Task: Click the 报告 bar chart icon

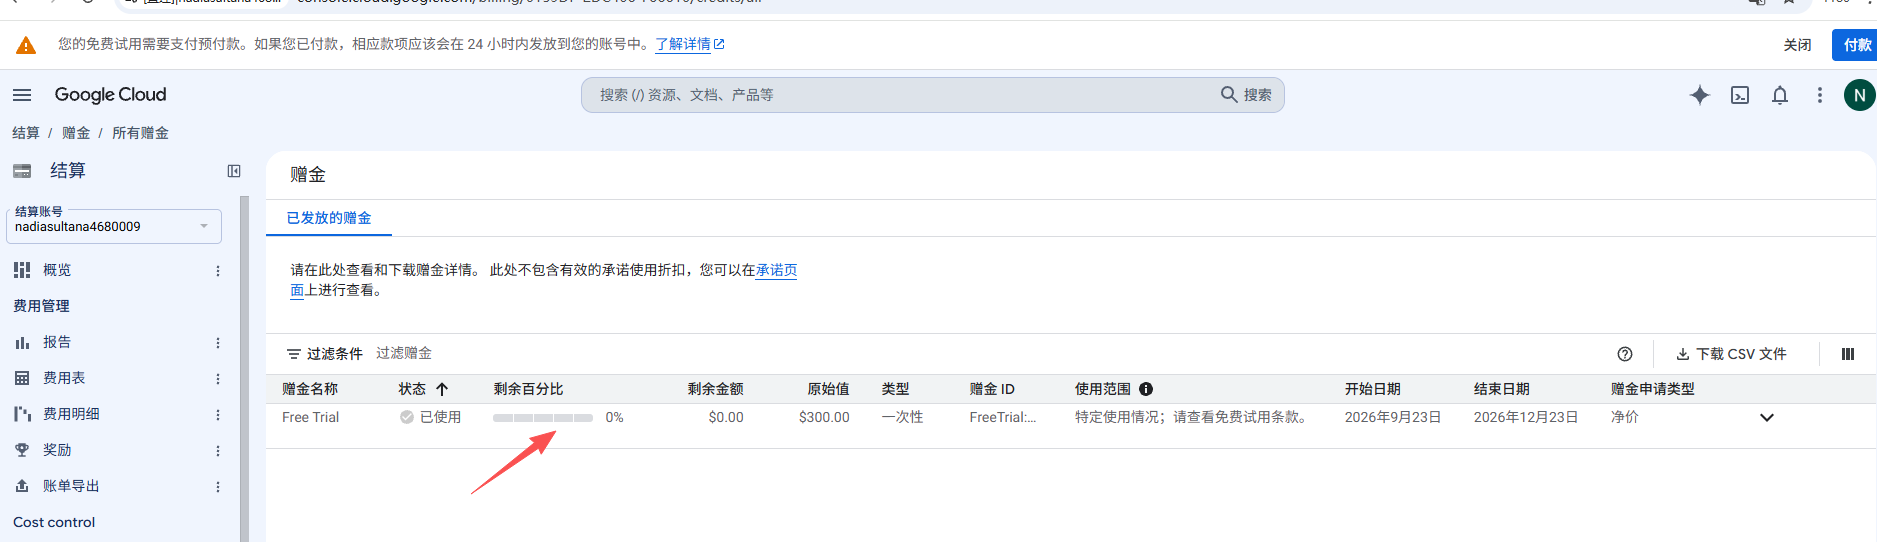Action: point(22,342)
